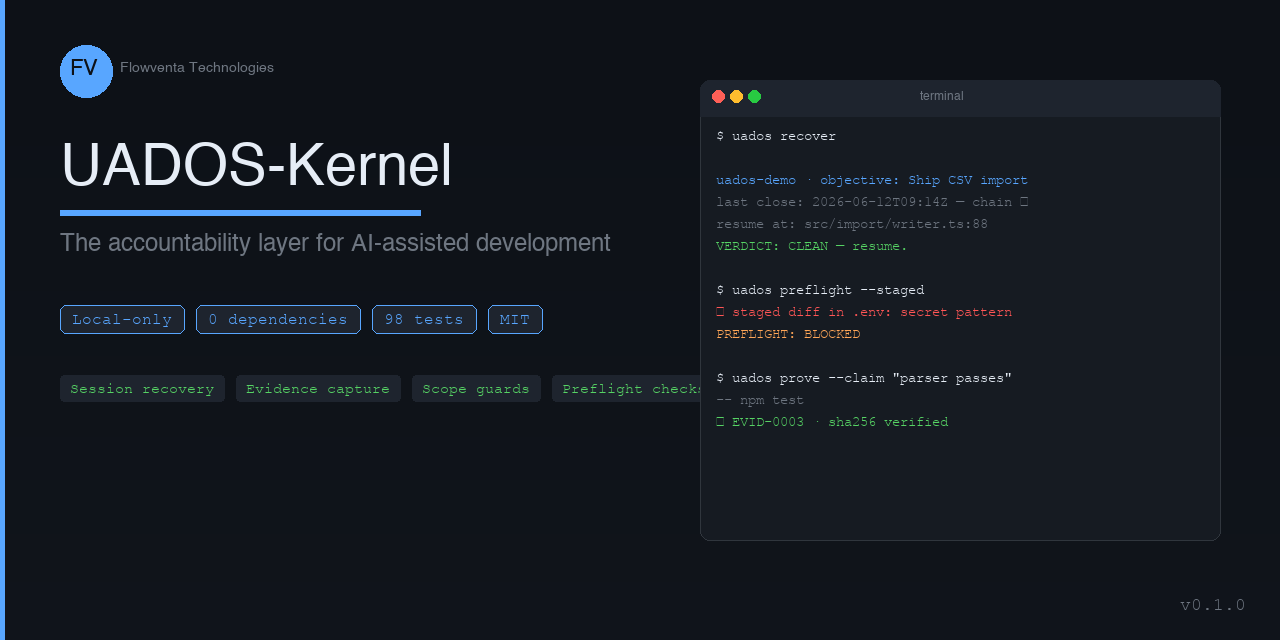Click the 'resume at: src/import/writer.ts:88' line
Image resolution: width=1280 pixels, height=640 pixels.
pyautogui.click(x=852, y=224)
